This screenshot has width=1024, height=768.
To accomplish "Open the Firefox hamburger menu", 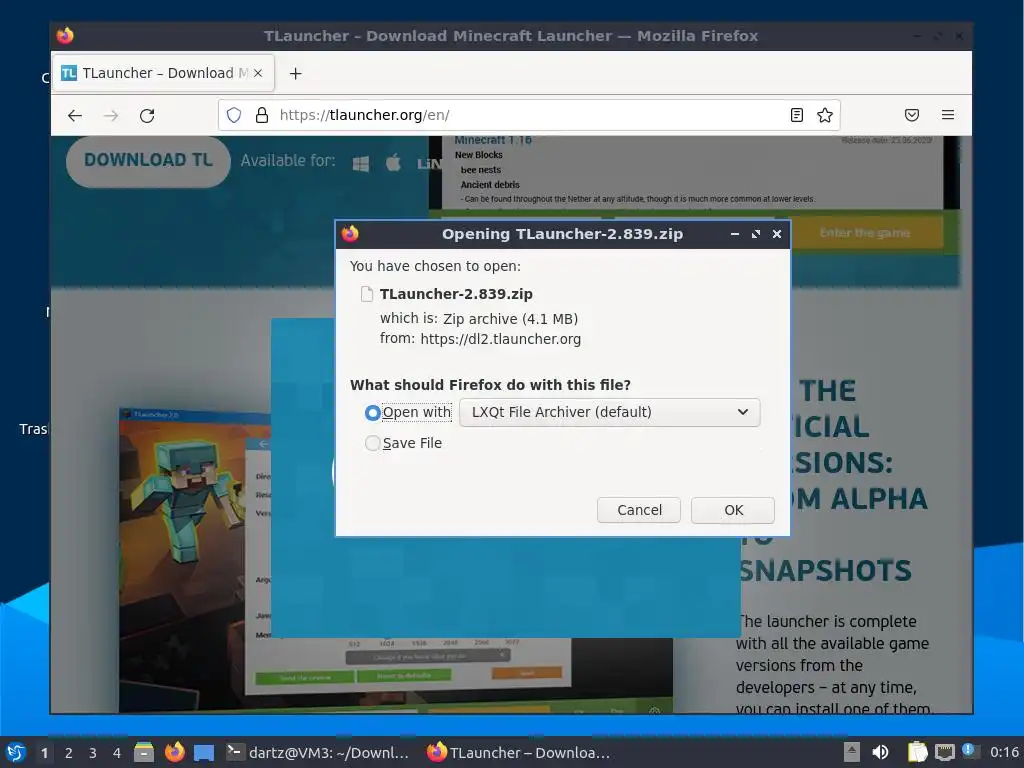I will coord(948,116).
